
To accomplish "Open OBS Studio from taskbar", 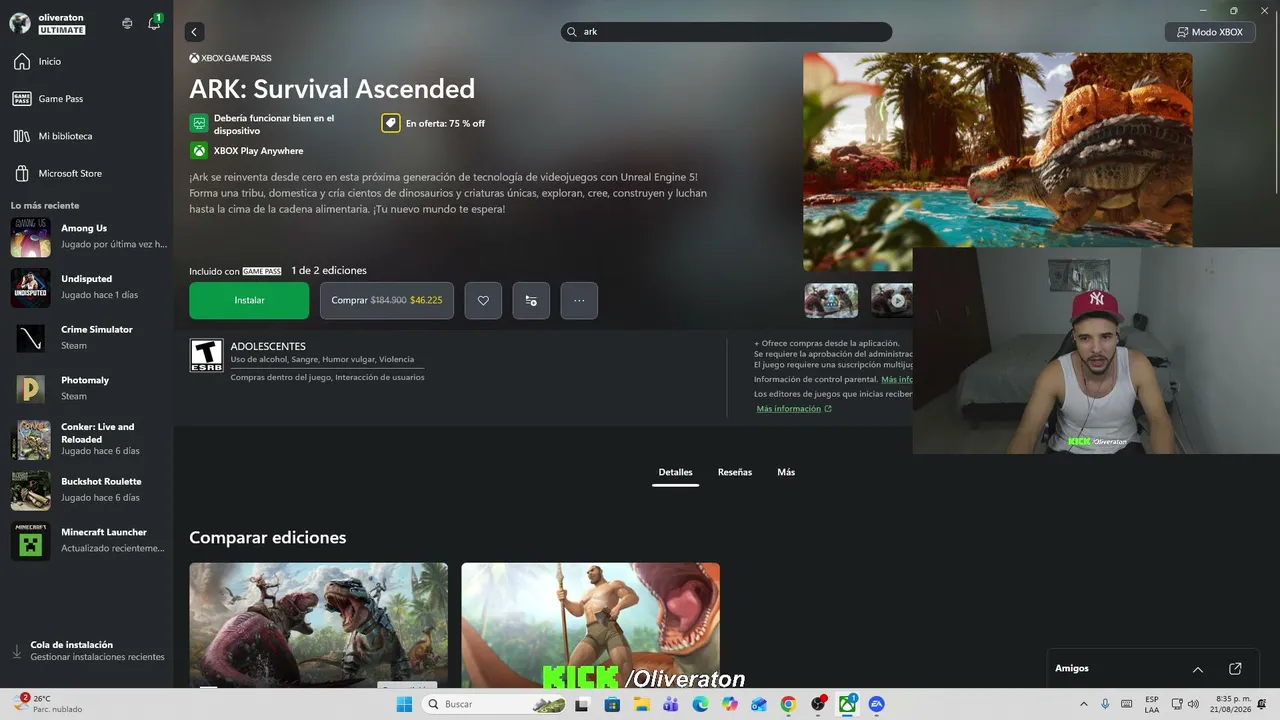I will point(818,704).
